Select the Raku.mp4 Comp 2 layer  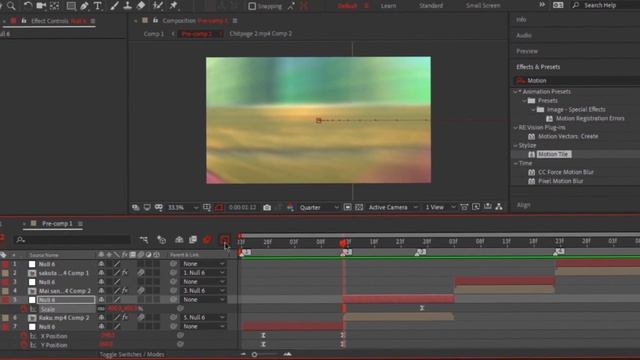64,318
